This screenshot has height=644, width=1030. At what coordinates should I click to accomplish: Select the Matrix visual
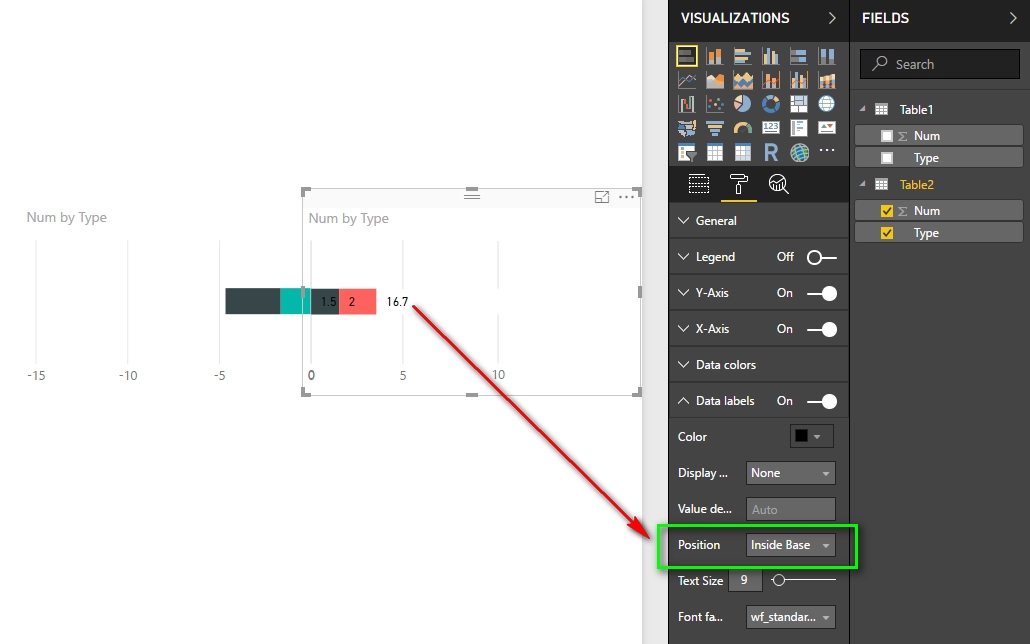(x=743, y=152)
